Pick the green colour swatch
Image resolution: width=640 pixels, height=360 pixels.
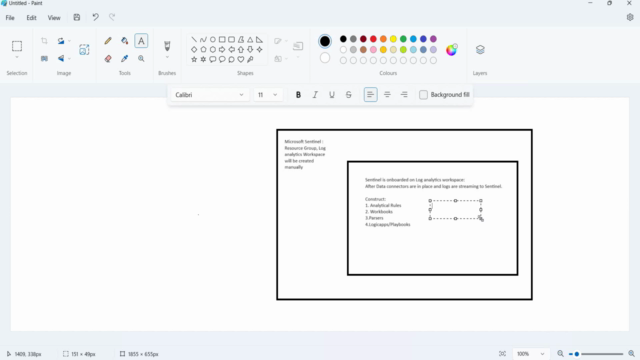point(403,39)
